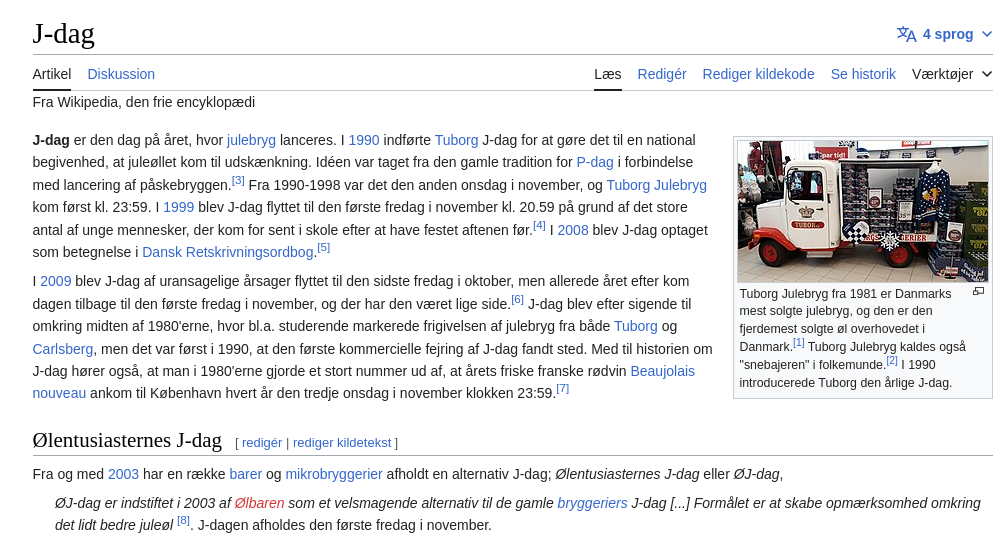The height and width of the screenshot is (552, 1008).
Task: Jump to footnote reference [8]
Action: [183, 521]
